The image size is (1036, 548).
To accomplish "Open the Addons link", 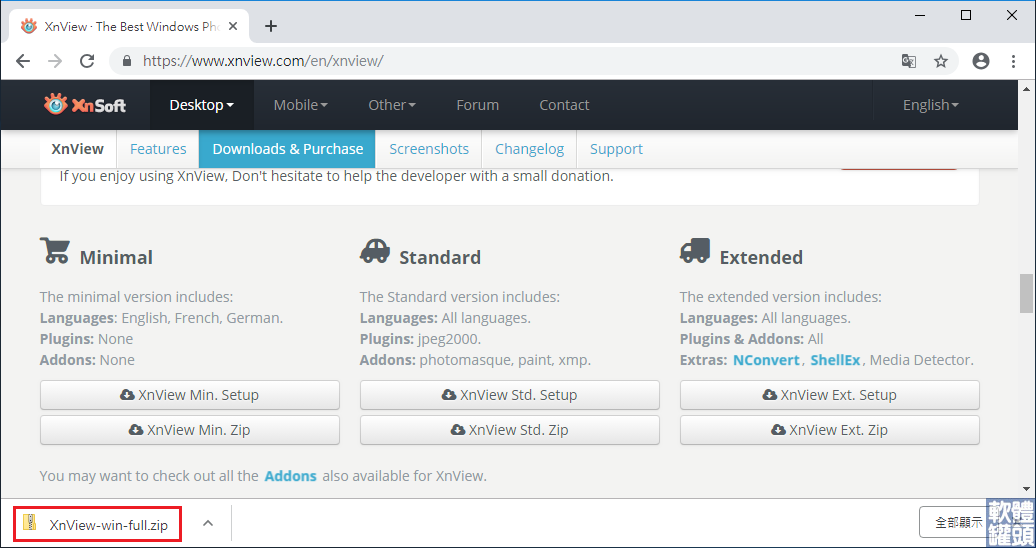I will [x=291, y=476].
